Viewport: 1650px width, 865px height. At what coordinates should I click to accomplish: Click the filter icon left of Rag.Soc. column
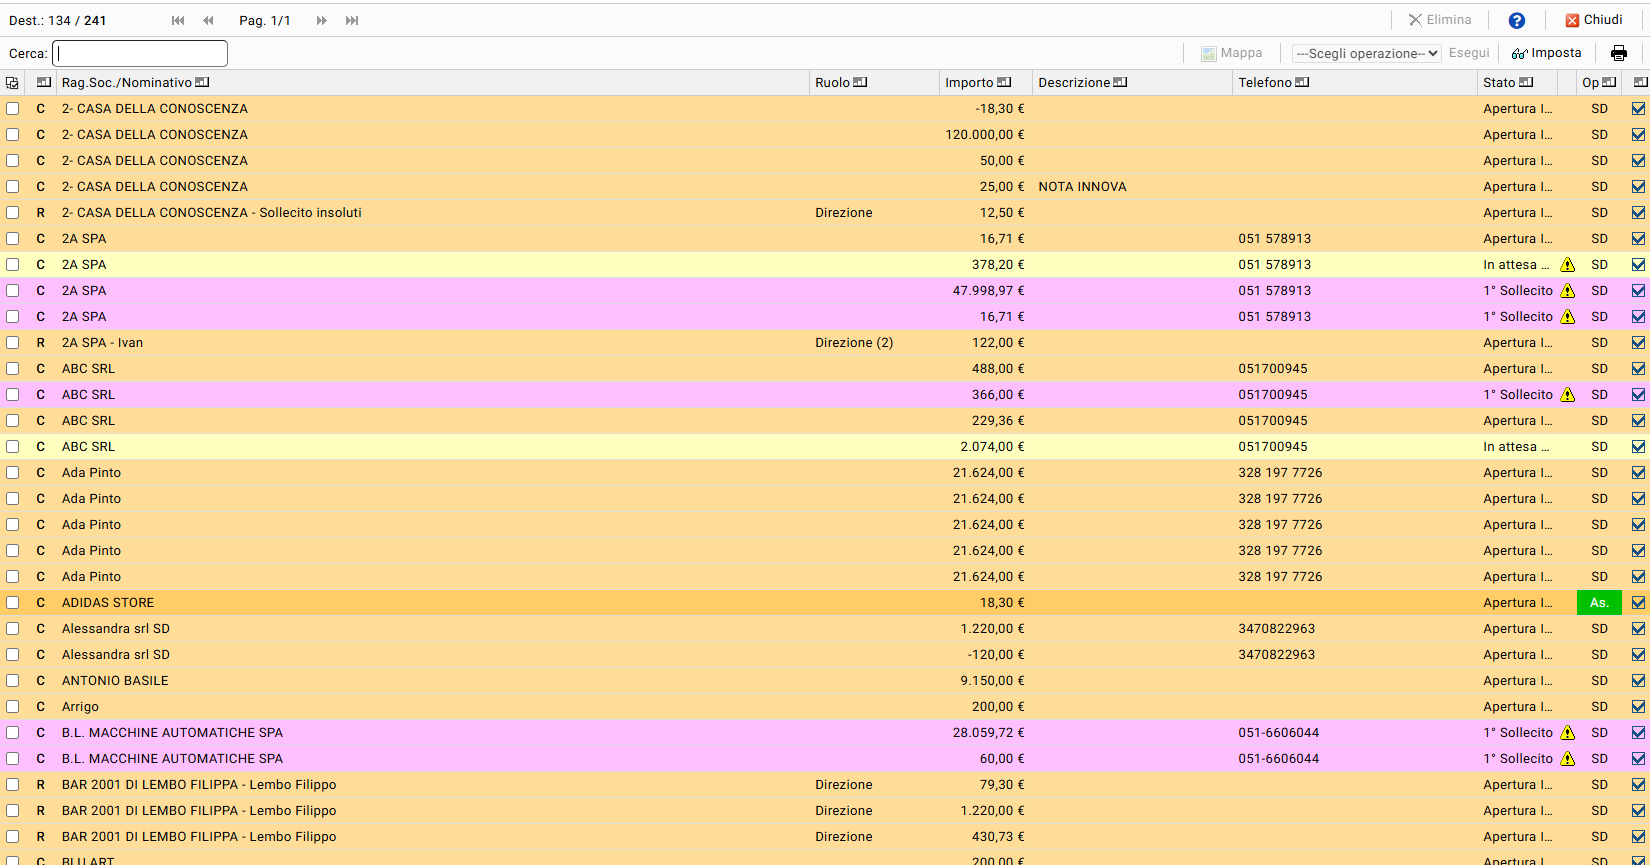click(44, 82)
